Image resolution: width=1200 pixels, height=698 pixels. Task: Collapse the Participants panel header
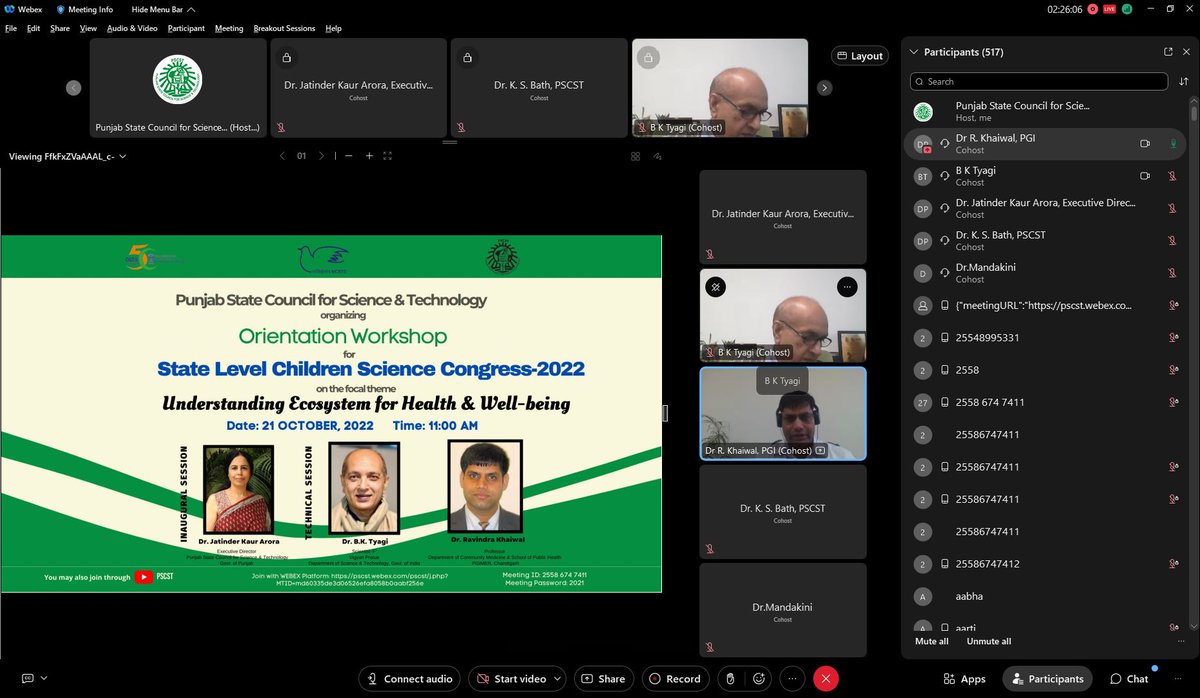point(913,52)
